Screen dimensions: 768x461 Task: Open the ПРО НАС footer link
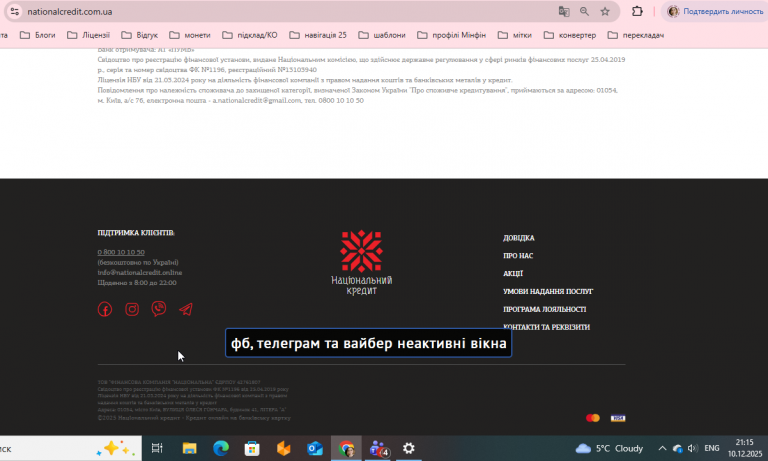tap(518, 256)
